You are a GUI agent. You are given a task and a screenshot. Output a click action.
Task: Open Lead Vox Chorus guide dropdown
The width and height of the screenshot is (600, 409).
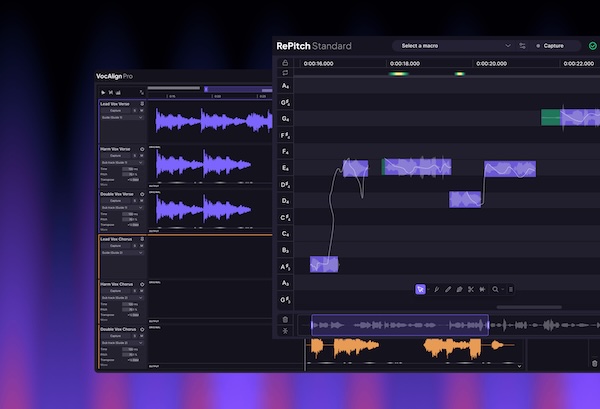122,253
